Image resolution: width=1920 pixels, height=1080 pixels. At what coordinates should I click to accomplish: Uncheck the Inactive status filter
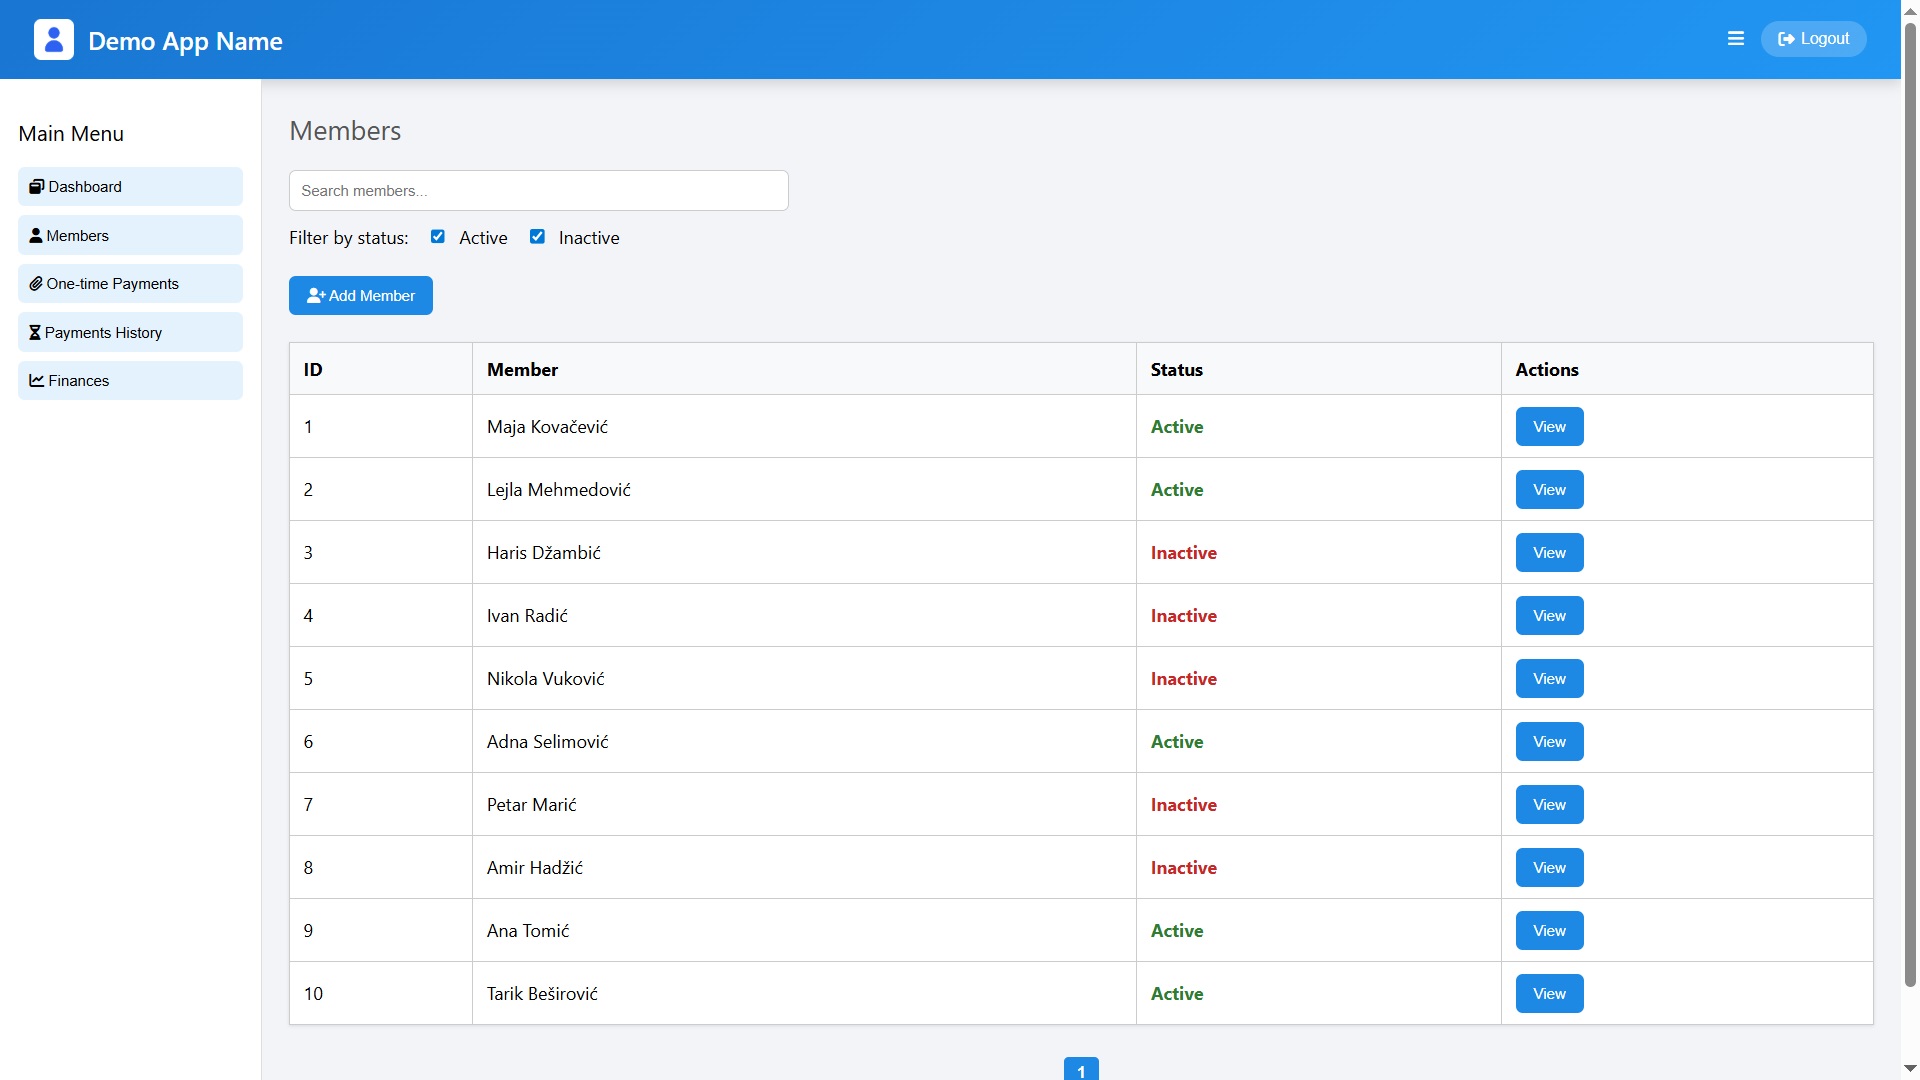point(538,237)
